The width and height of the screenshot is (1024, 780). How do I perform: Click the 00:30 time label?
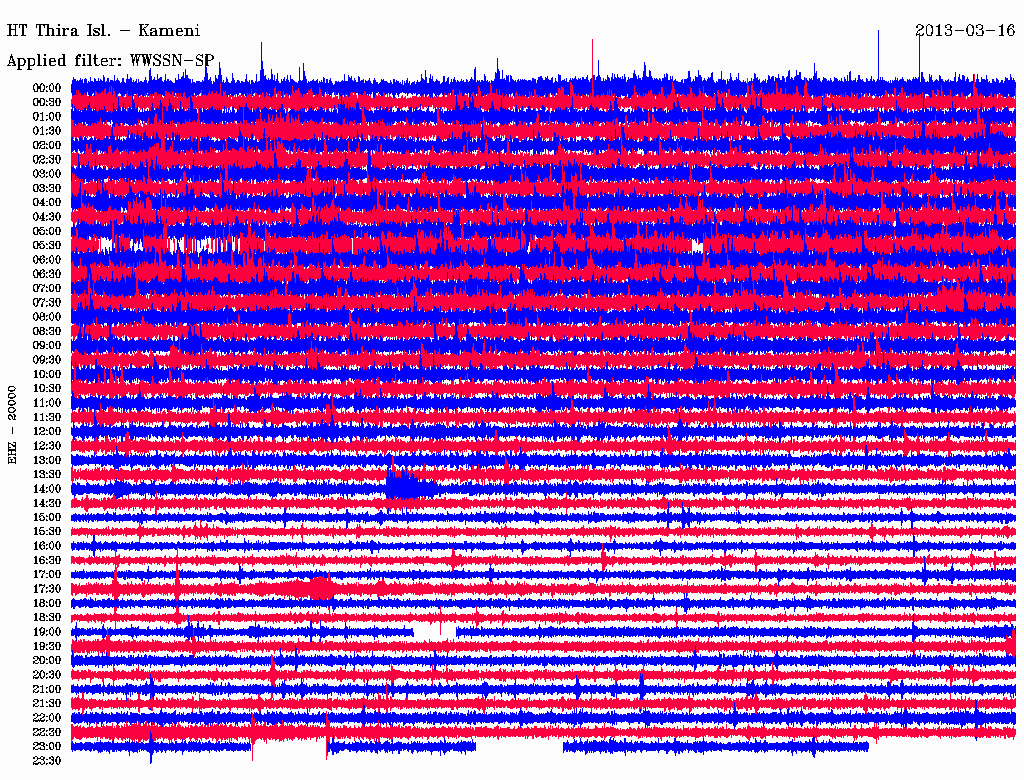pos(47,102)
